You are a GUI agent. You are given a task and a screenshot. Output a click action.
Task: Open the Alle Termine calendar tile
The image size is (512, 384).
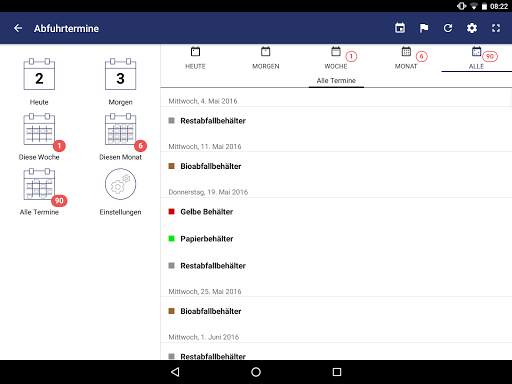tap(39, 192)
